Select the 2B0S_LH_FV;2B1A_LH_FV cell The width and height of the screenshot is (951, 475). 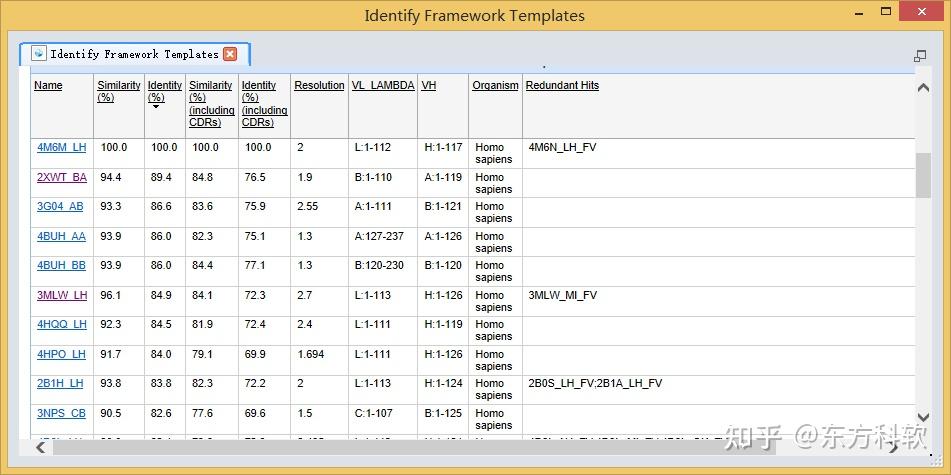point(595,383)
